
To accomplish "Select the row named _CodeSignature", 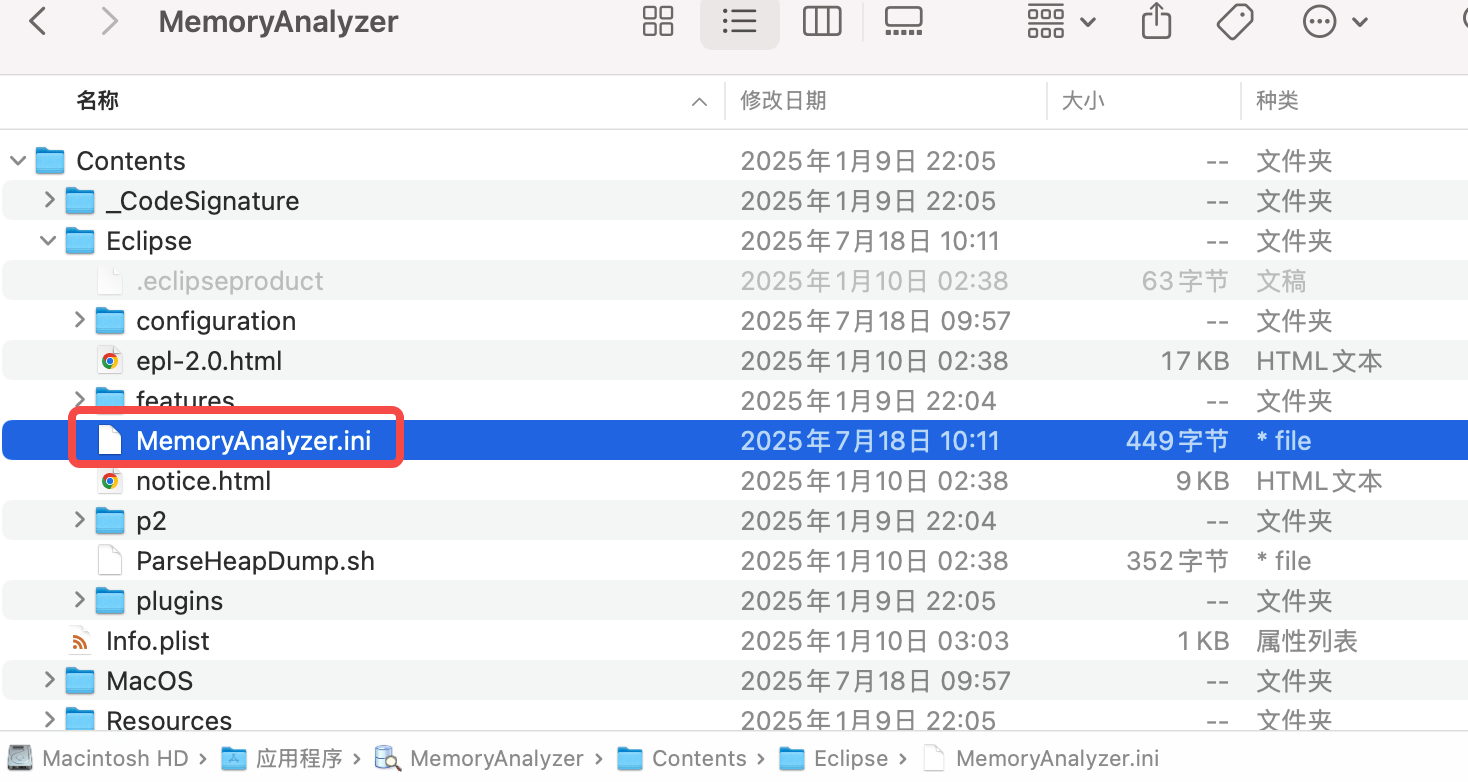I will point(734,201).
